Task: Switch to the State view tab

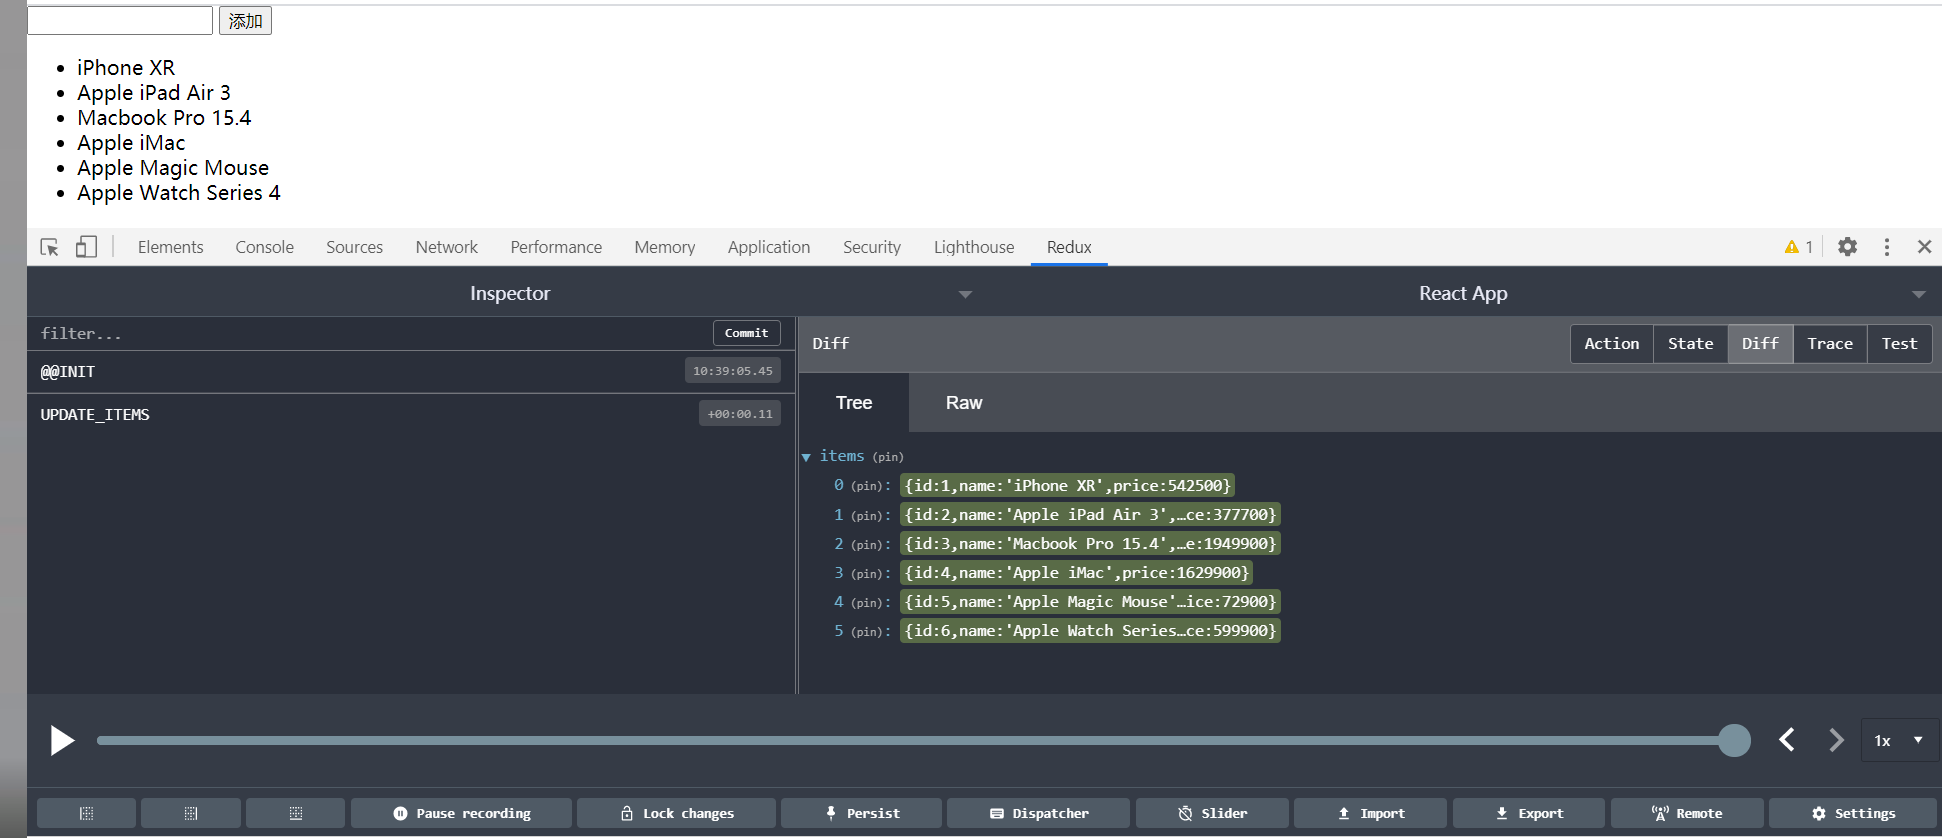Action: click(1690, 344)
